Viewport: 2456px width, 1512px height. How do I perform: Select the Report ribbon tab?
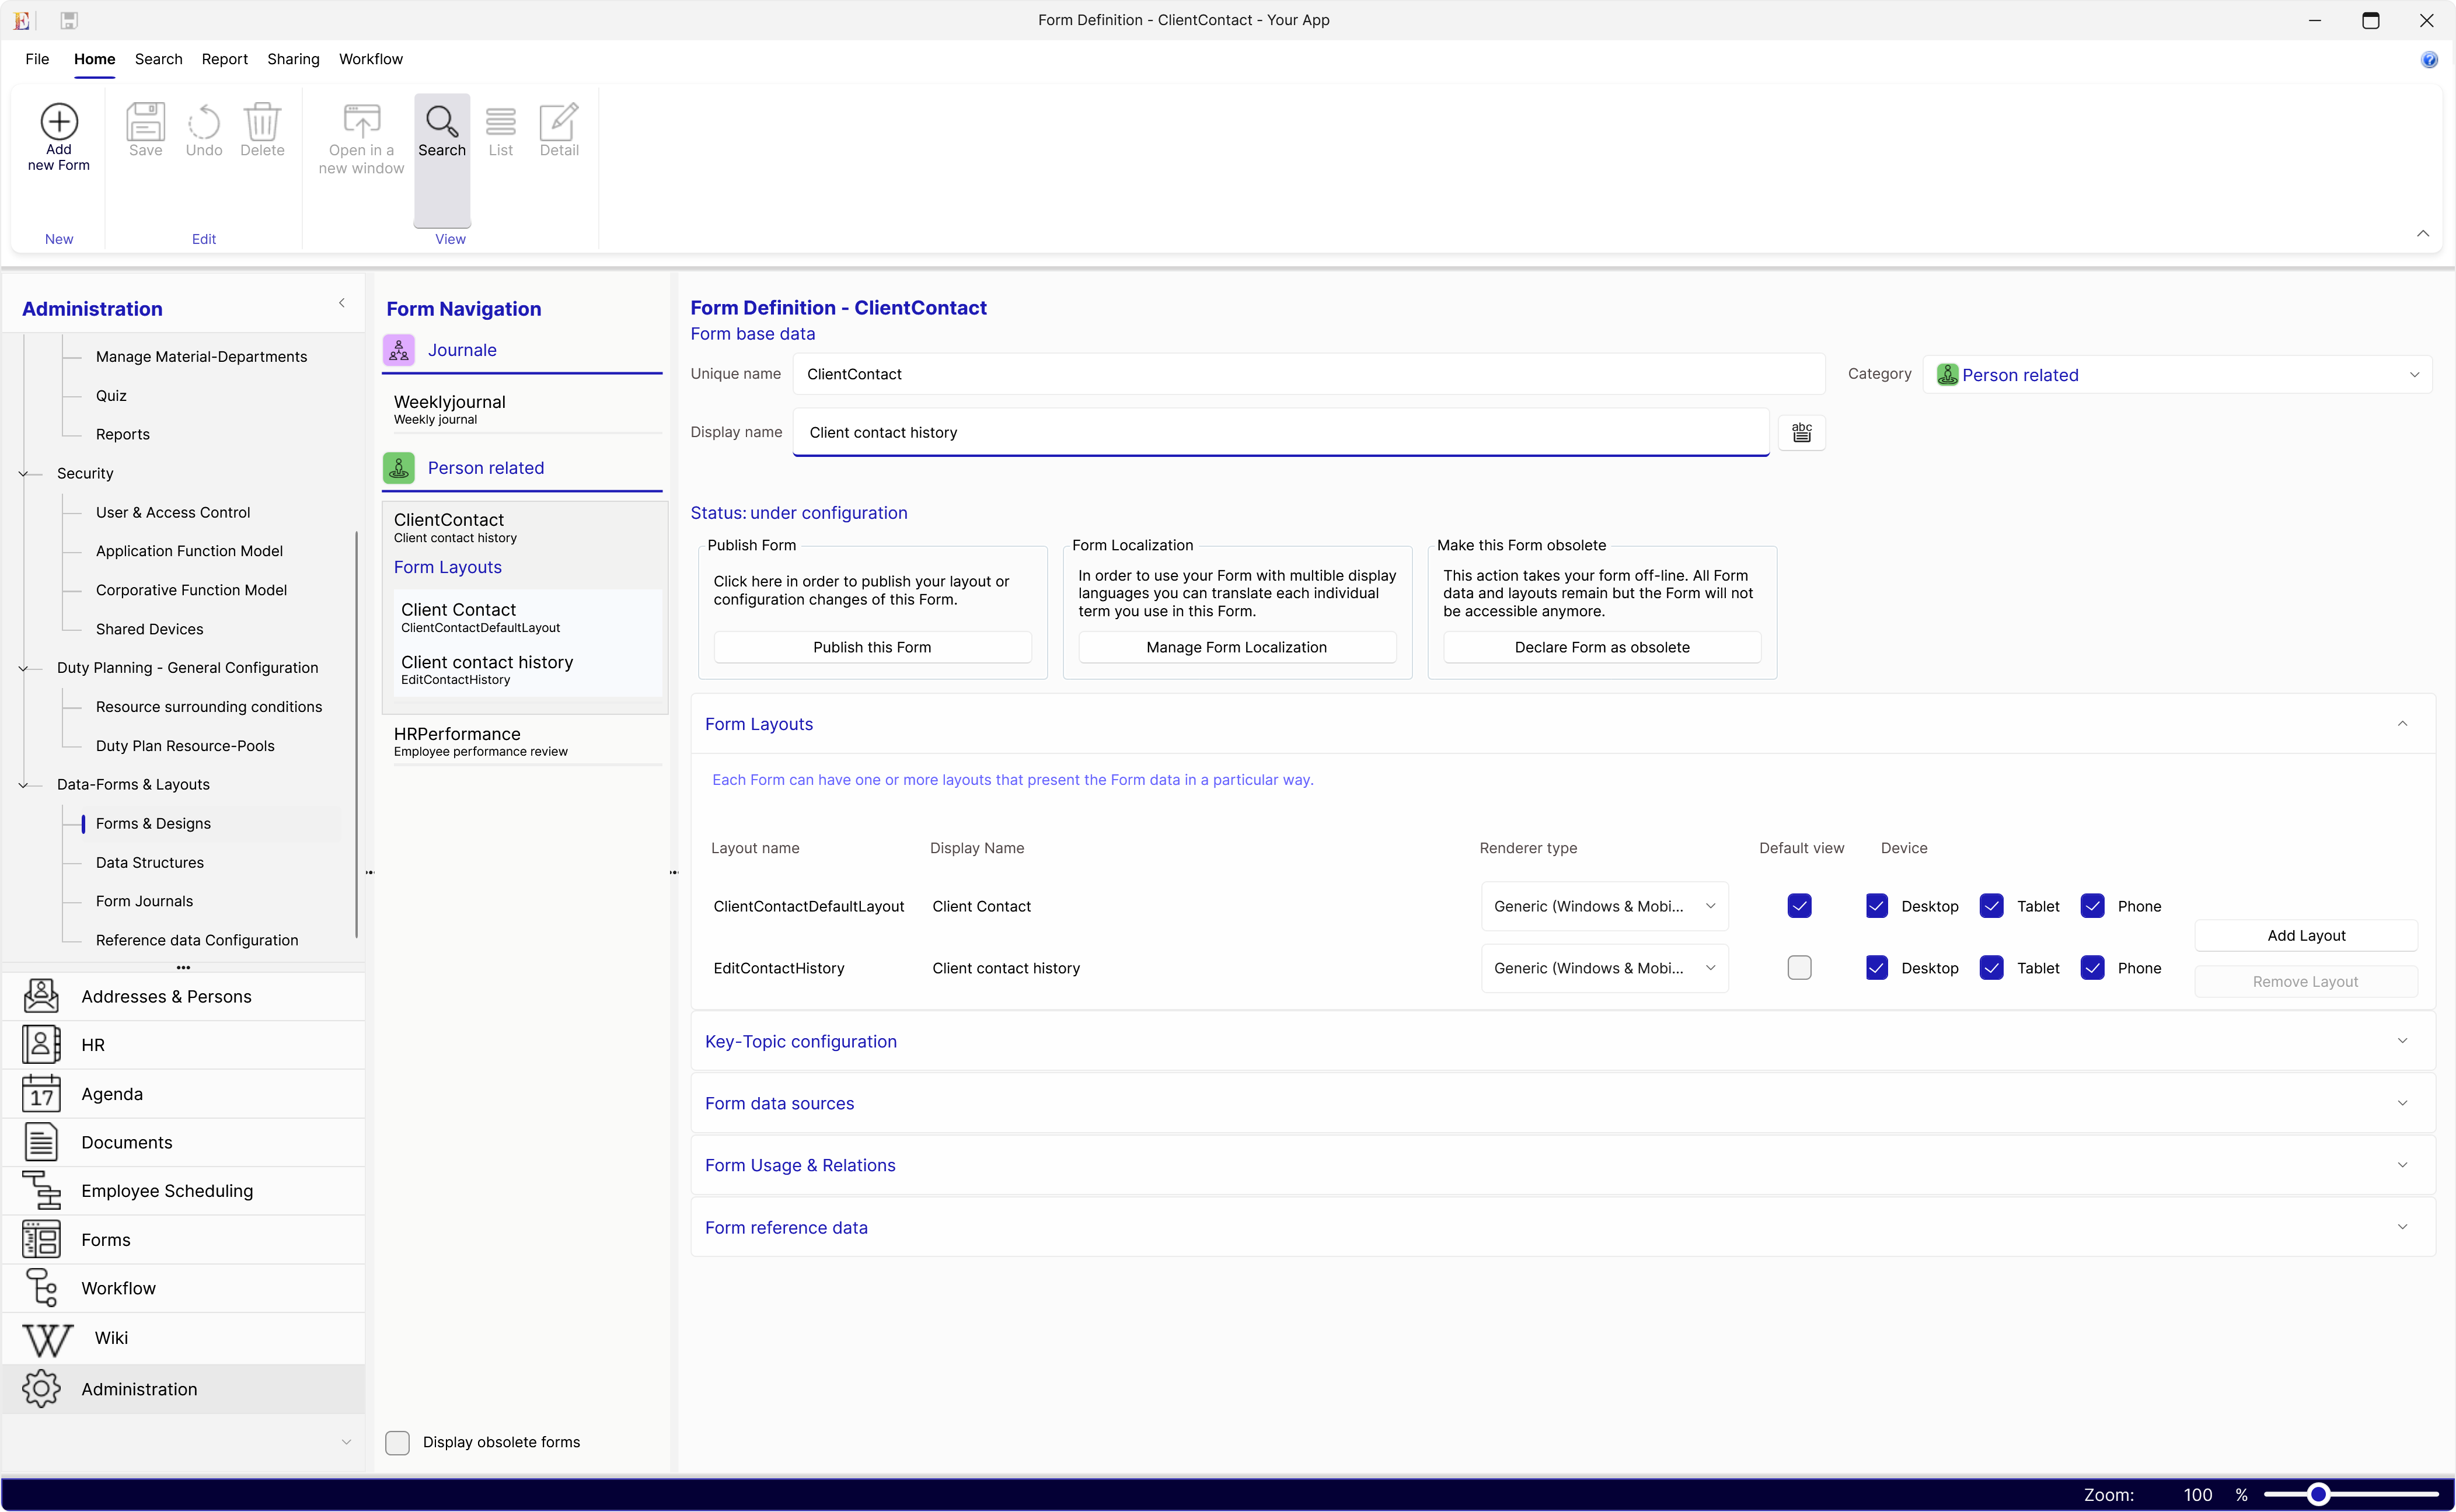click(224, 59)
